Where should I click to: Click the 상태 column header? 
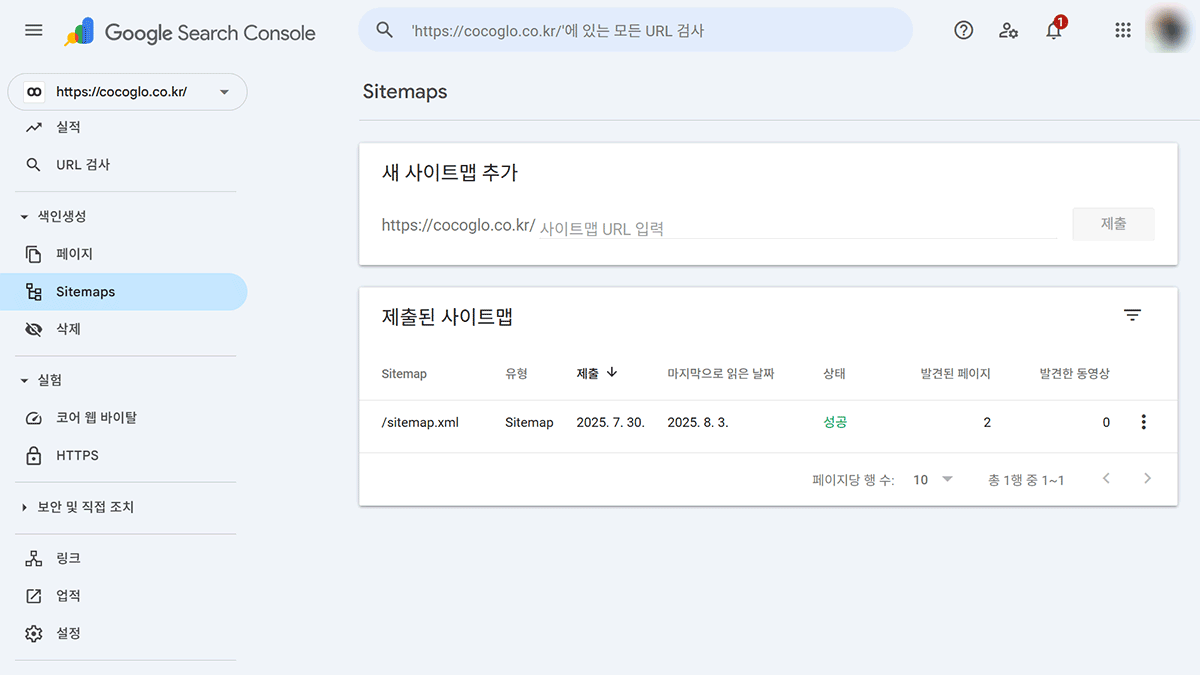(834, 373)
